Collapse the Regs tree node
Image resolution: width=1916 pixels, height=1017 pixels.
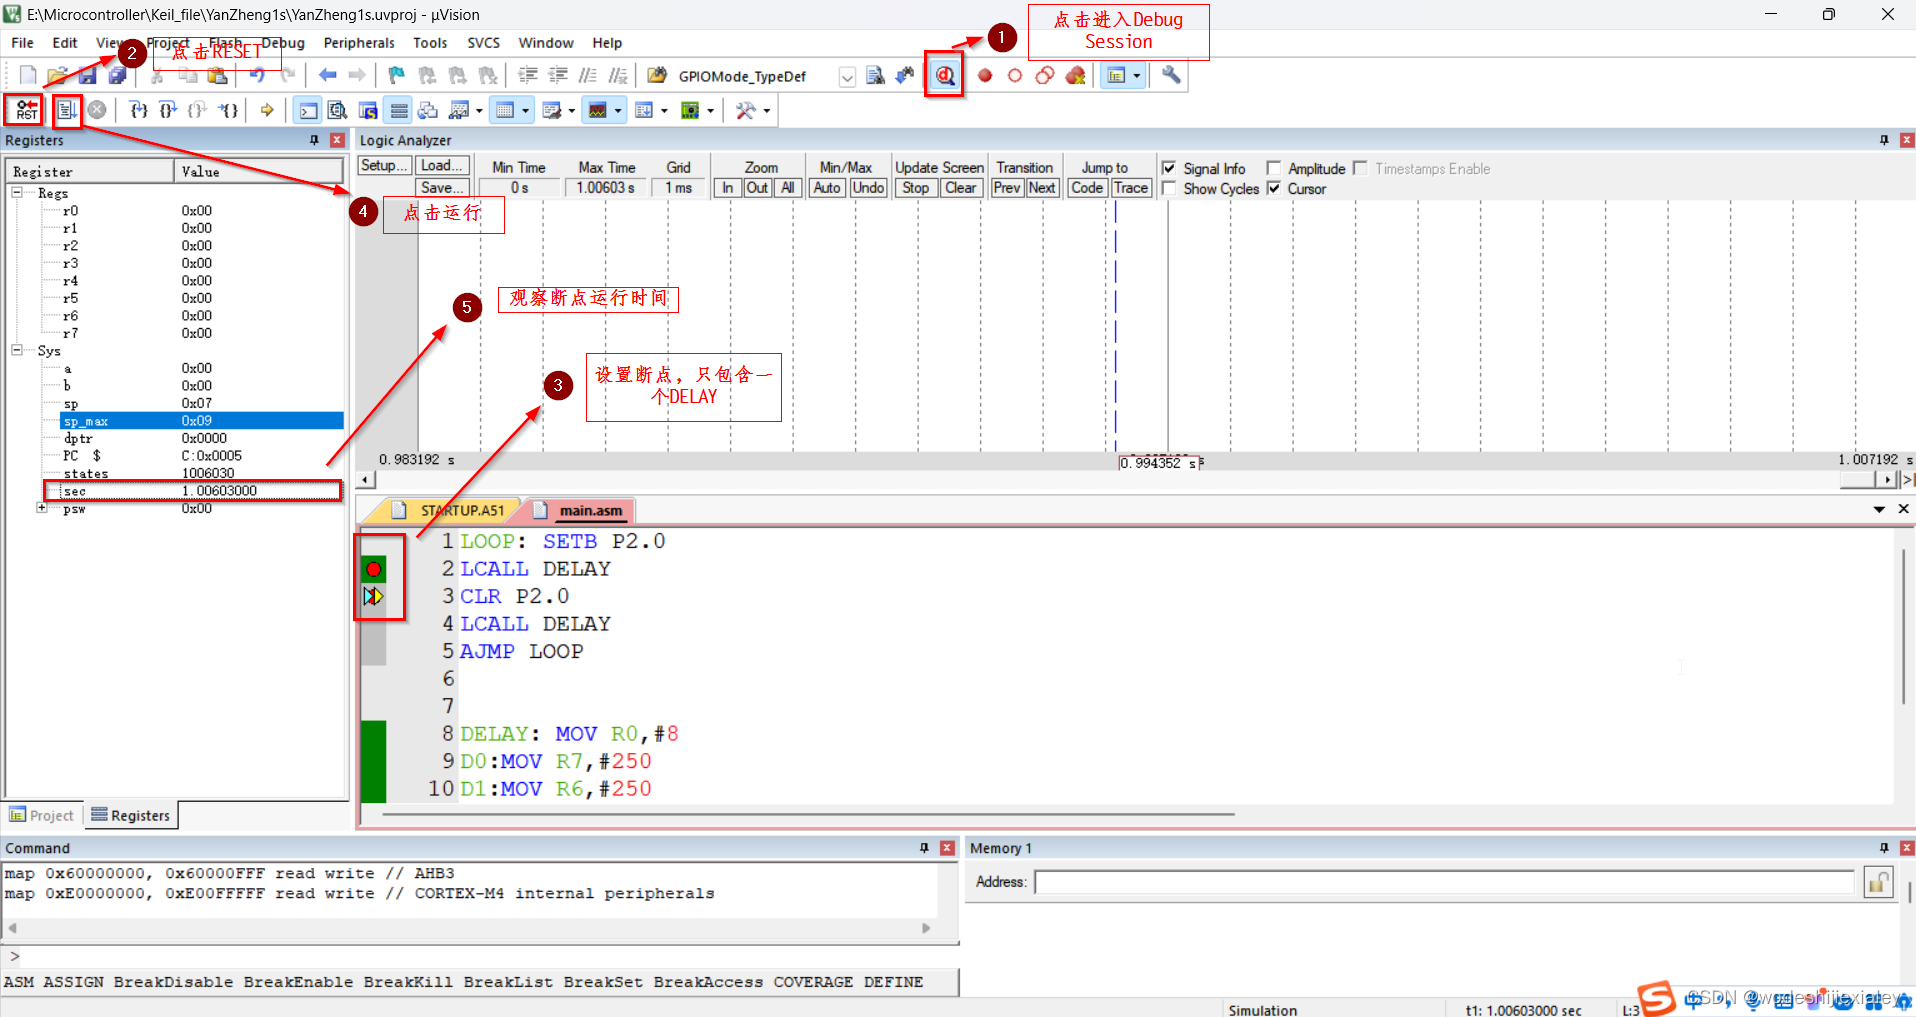[17, 192]
